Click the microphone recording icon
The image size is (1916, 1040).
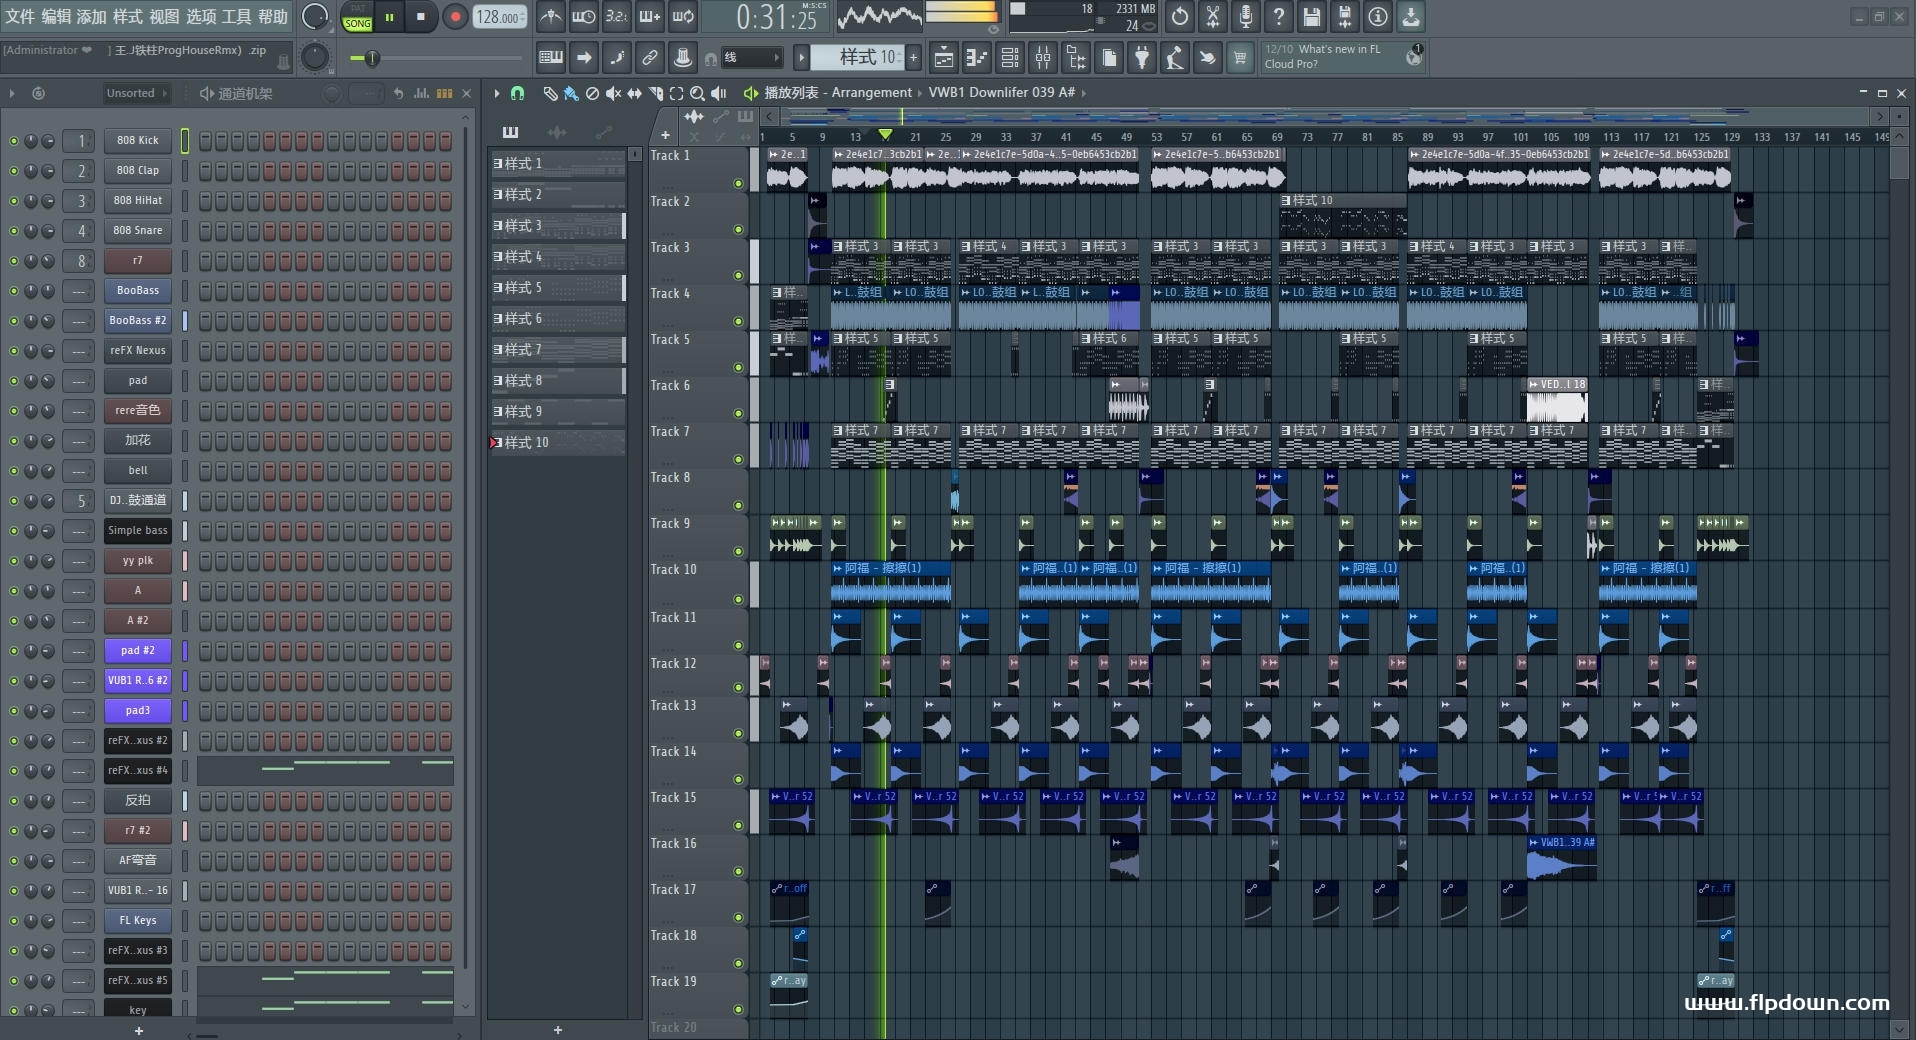coord(1245,17)
